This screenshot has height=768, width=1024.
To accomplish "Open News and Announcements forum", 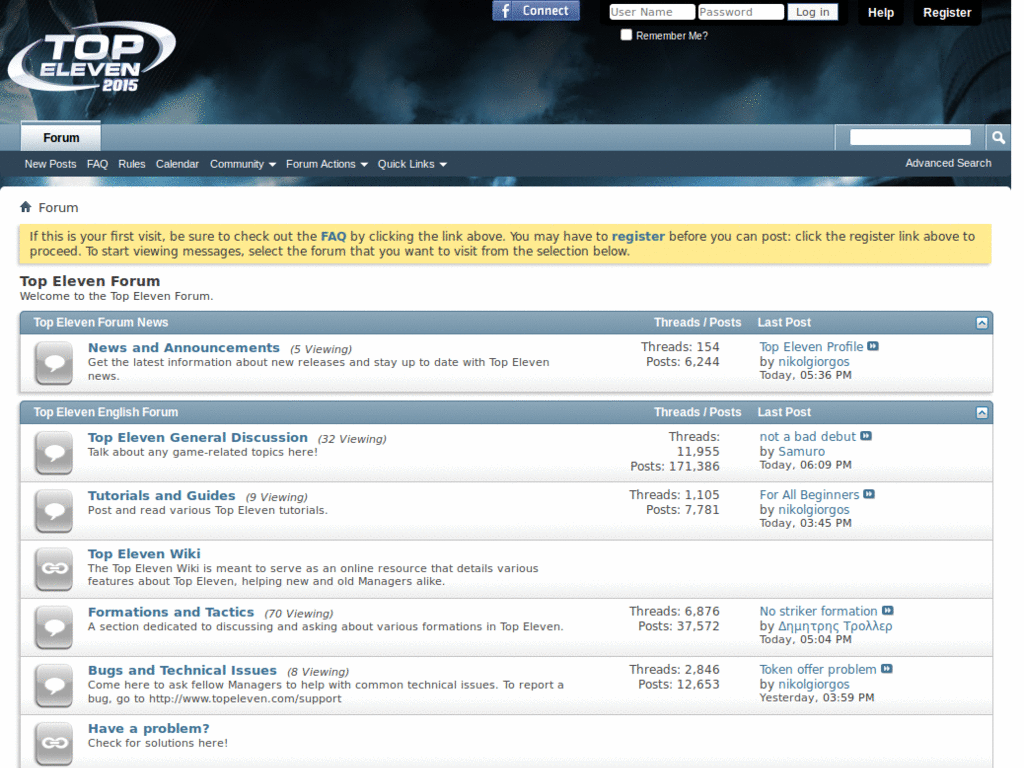I will tap(184, 347).
